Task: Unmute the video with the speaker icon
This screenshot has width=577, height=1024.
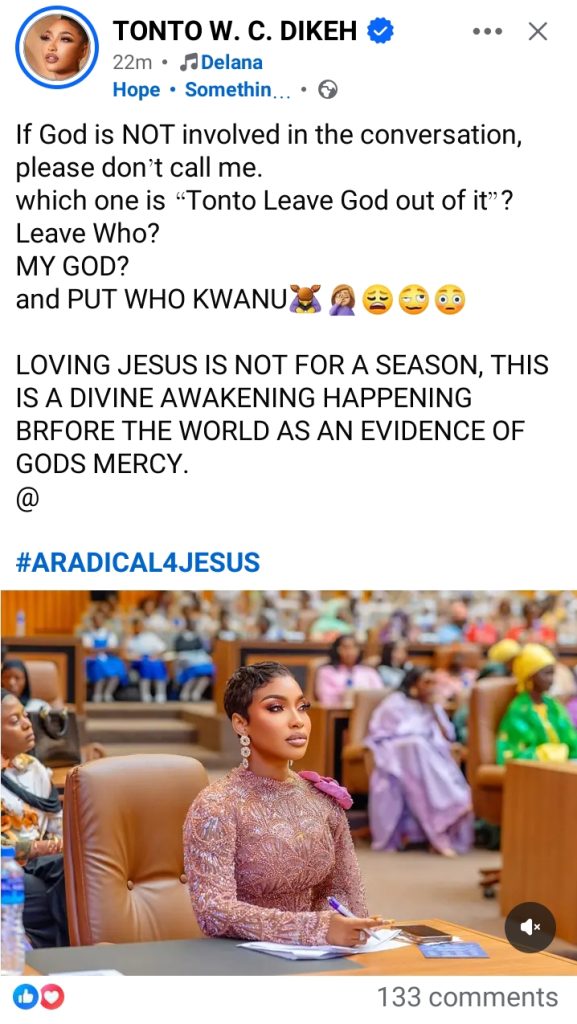Action: pyautogui.click(x=530, y=927)
